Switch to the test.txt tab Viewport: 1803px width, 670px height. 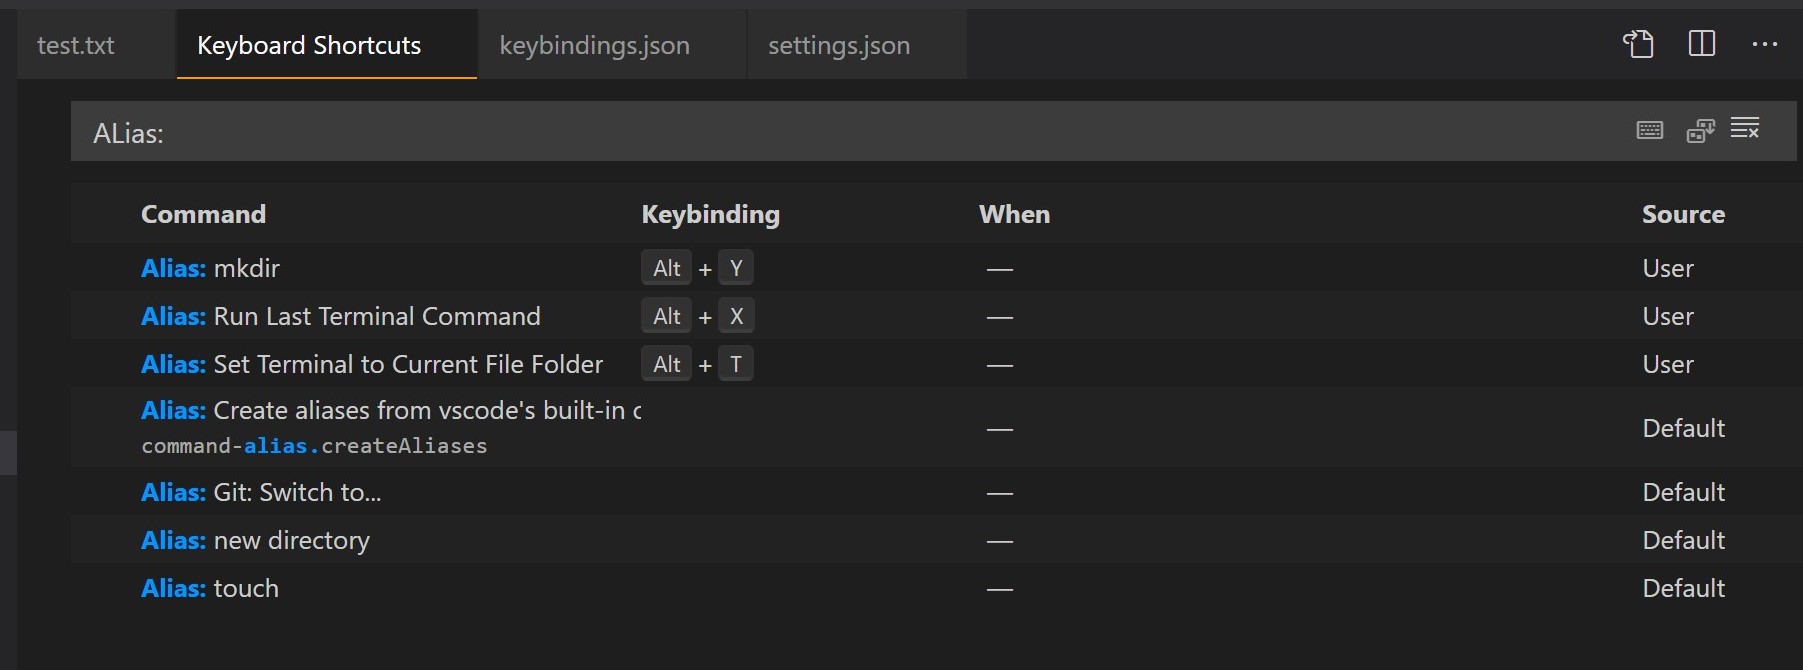pos(75,44)
